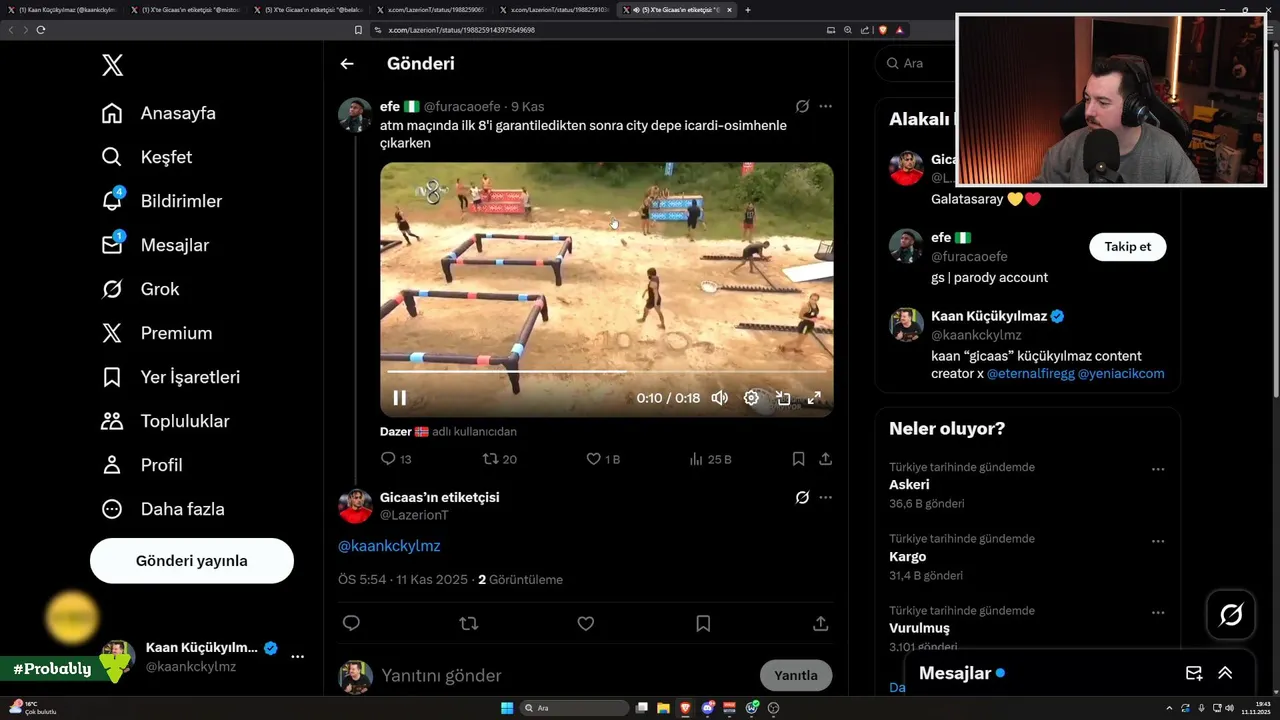Click the Ara search box on X
The image size is (1280, 720).
coord(915,63)
